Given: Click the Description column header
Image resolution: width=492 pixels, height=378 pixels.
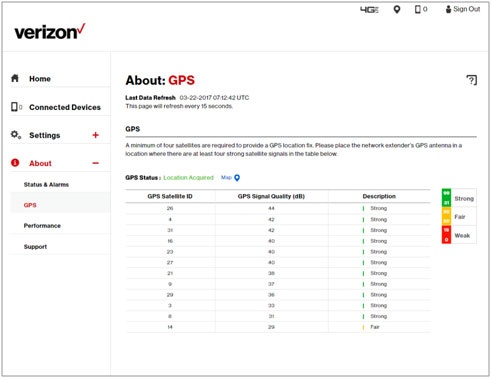Looking at the screenshot, I should pos(379,196).
